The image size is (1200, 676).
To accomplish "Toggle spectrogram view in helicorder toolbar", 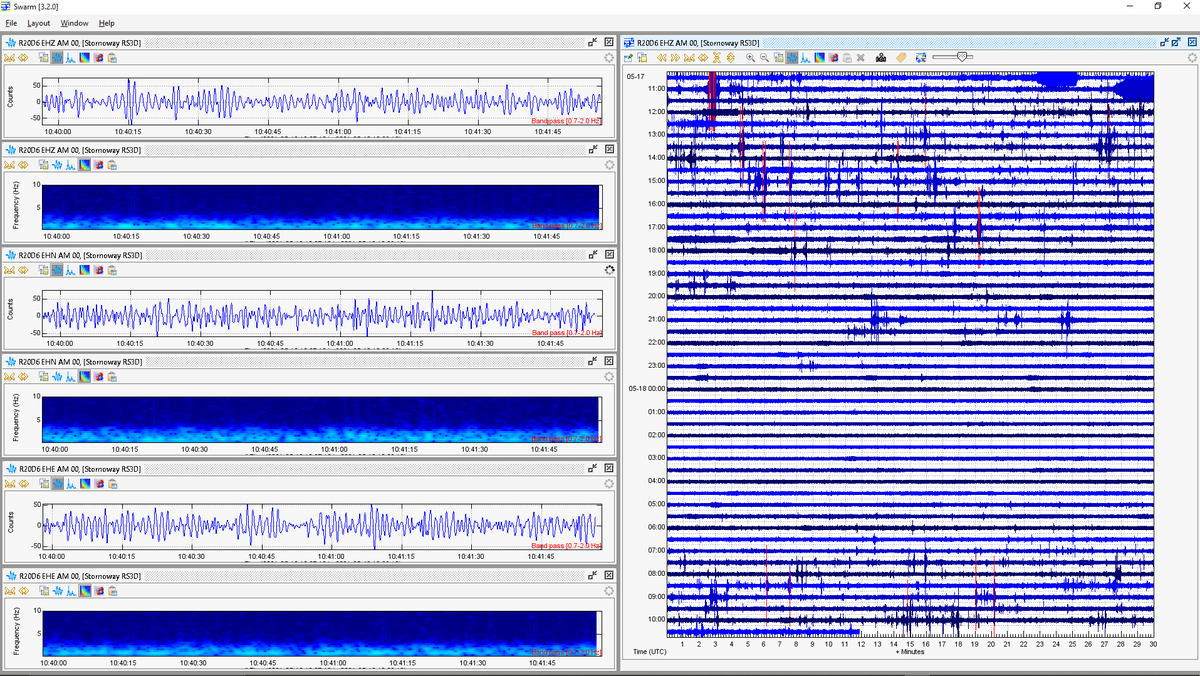I will click(819, 58).
